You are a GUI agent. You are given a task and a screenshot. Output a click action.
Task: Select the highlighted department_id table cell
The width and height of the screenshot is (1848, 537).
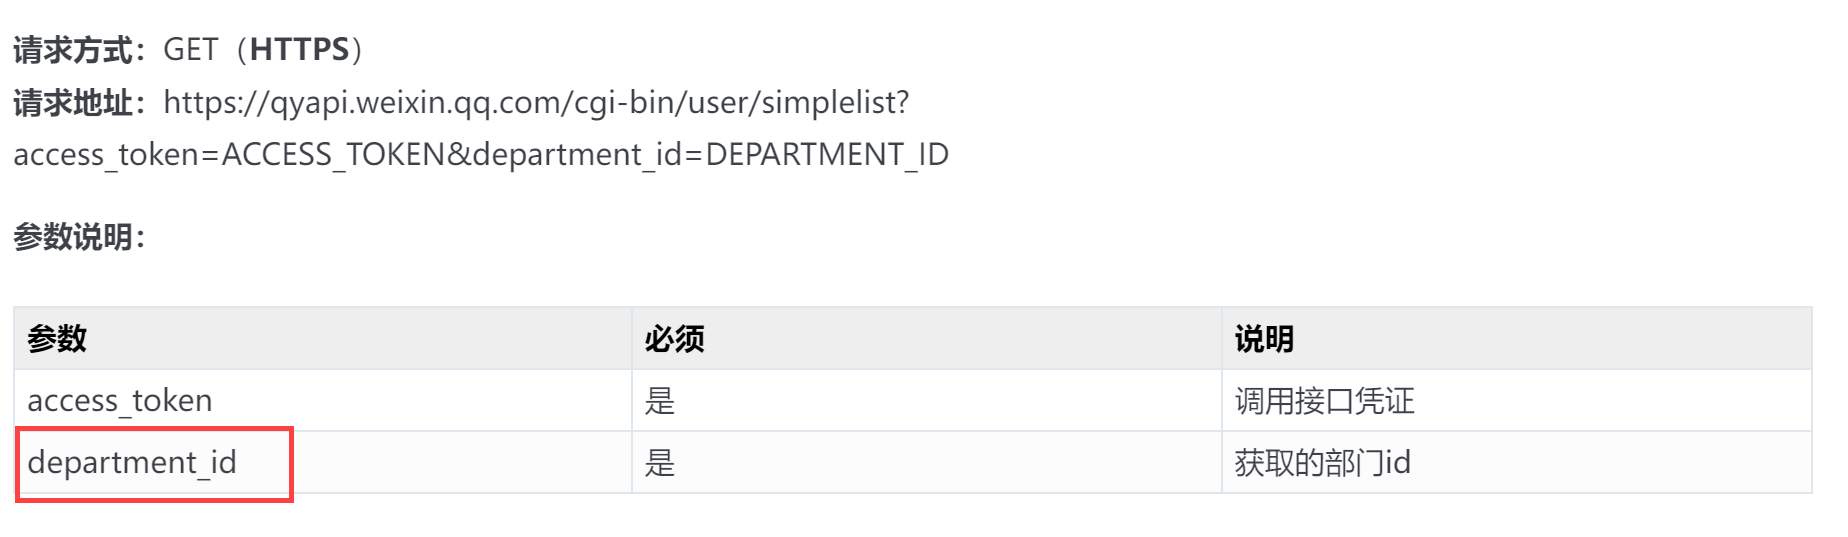(132, 463)
